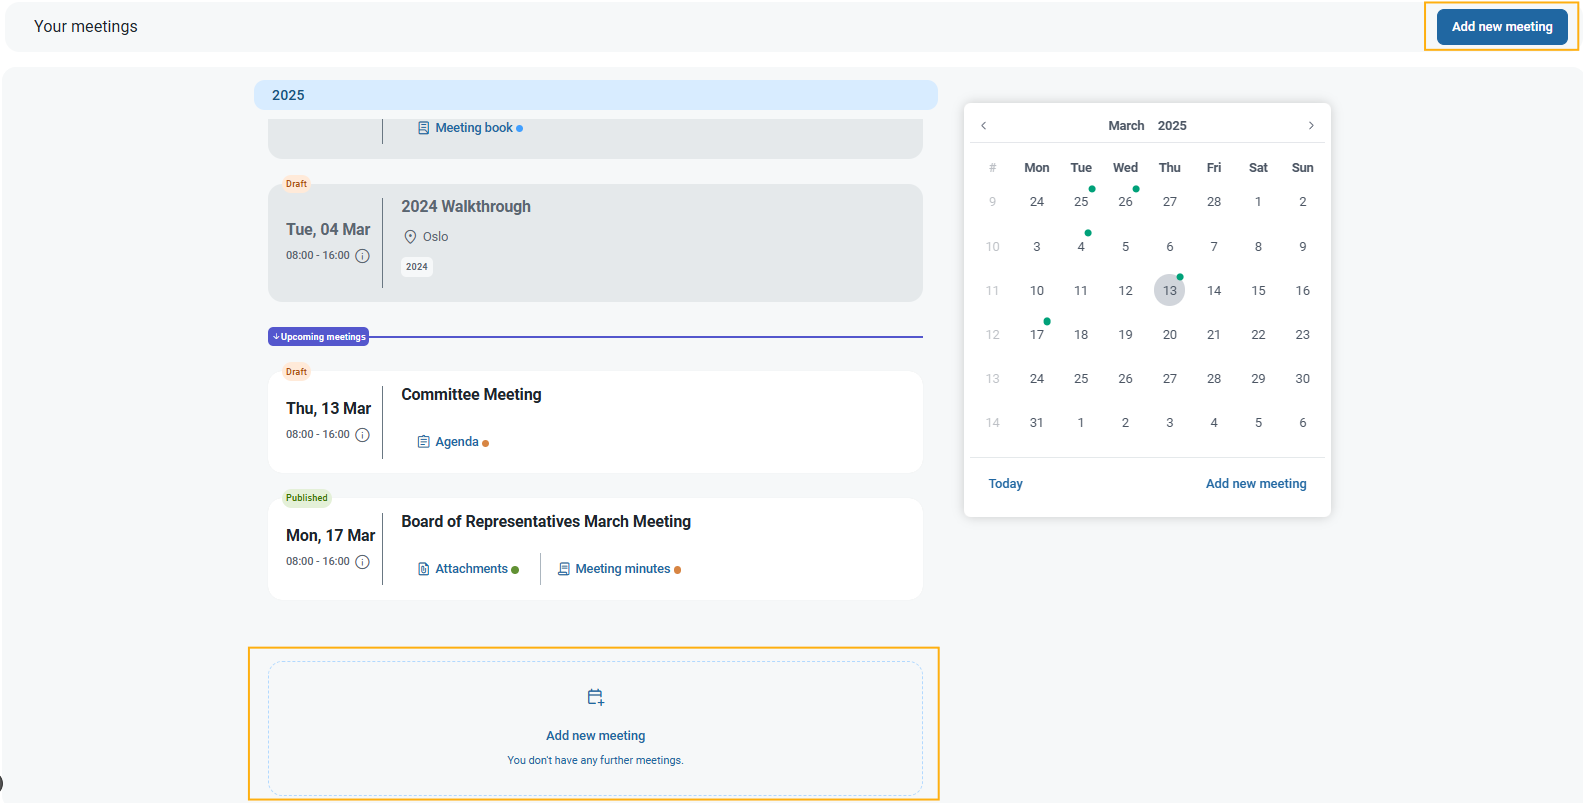Image resolution: width=1583 pixels, height=803 pixels.
Task: Select 12 March in the calendar
Action: (1126, 291)
